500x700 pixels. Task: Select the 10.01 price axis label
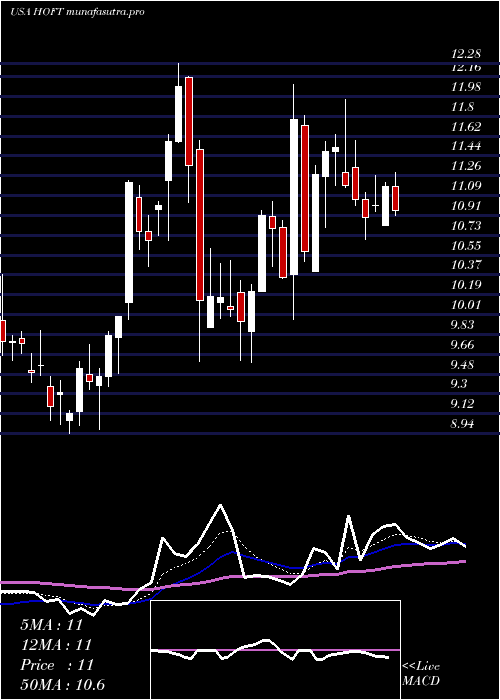coord(466,305)
